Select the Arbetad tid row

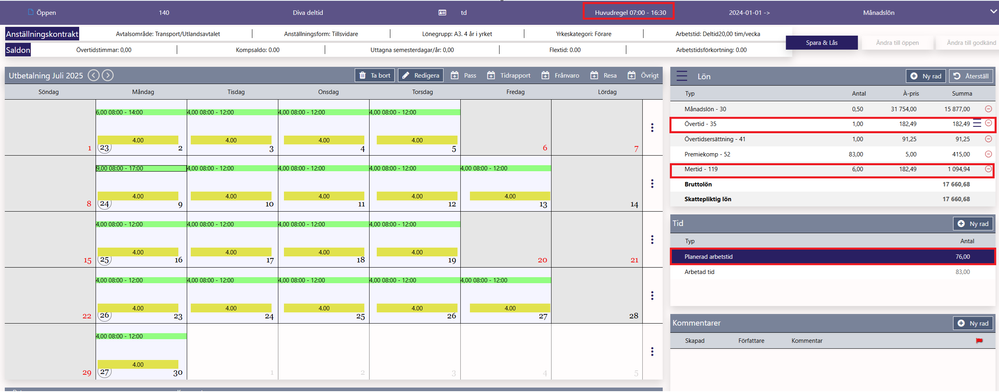pos(833,272)
